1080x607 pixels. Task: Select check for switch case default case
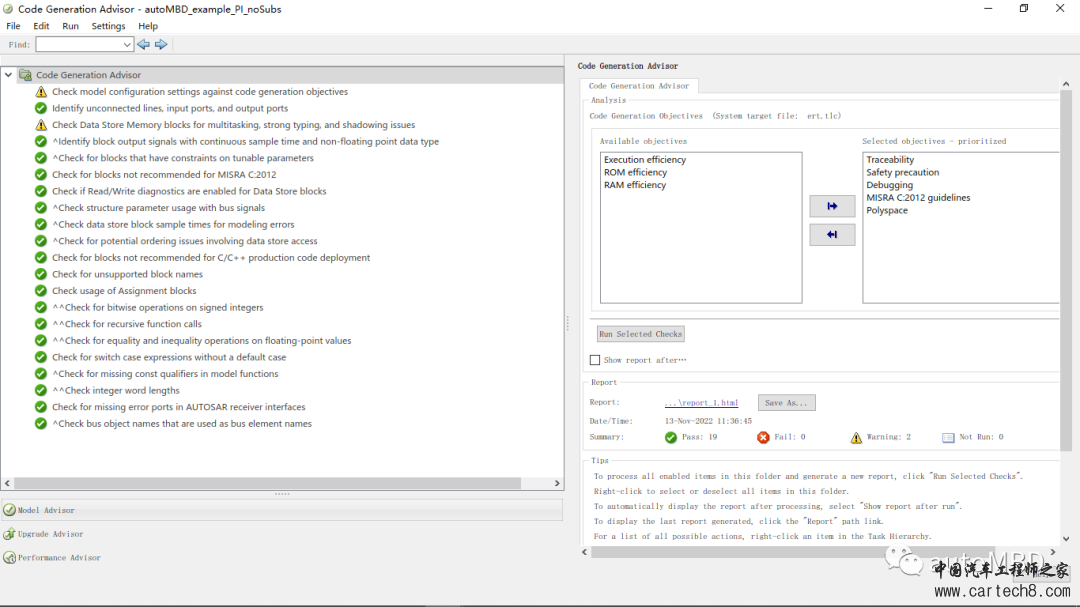coord(169,357)
